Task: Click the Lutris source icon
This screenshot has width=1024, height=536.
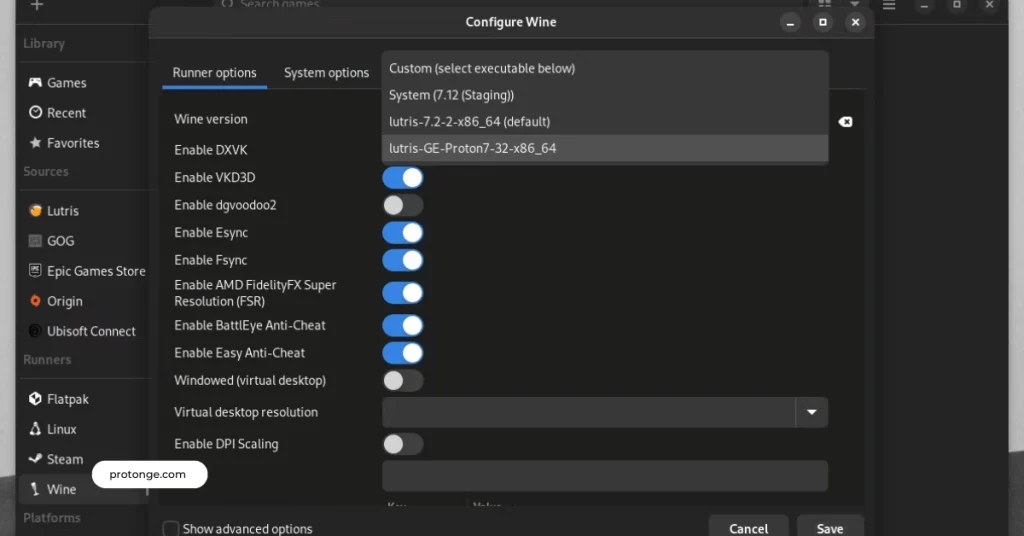Action: (x=36, y=211)
